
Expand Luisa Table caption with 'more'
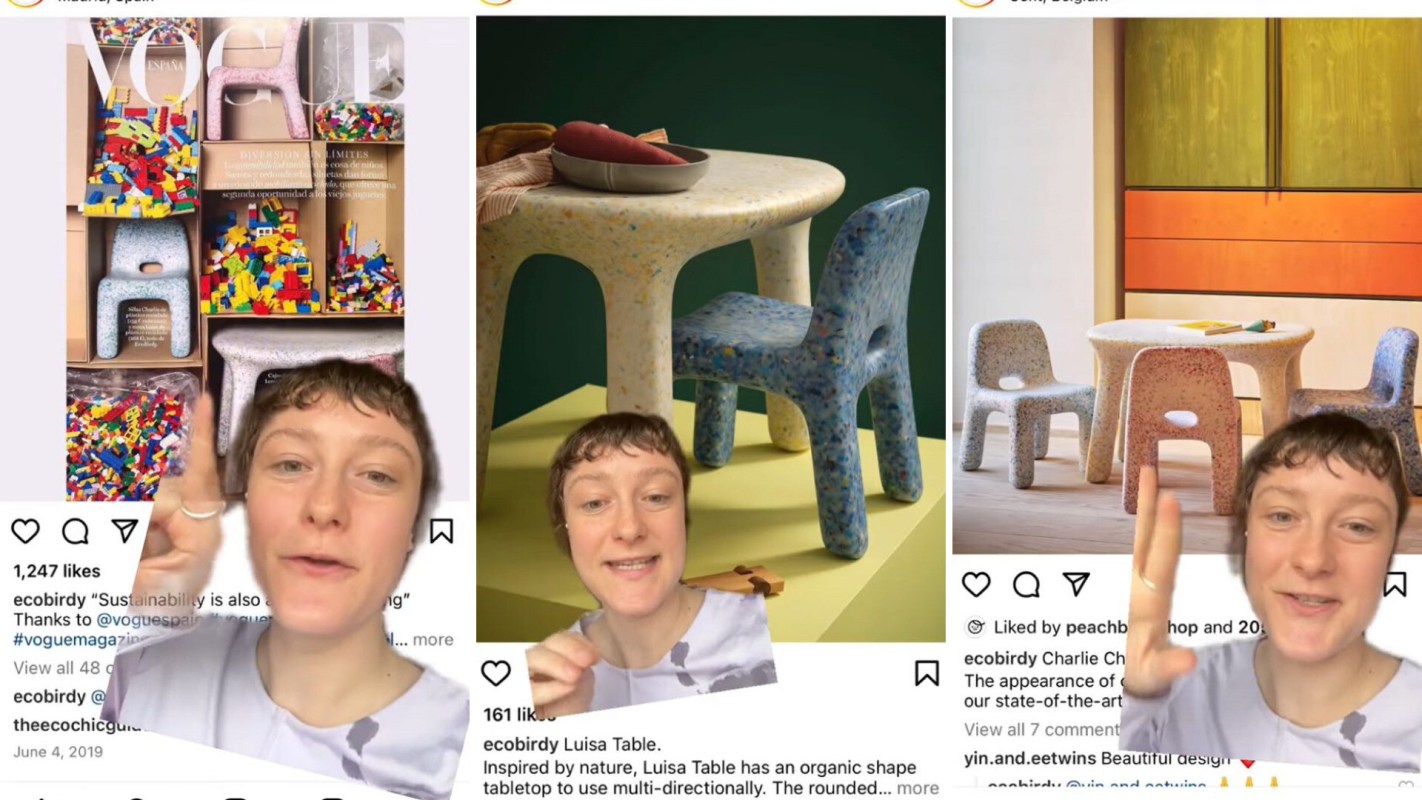(918, 788)
